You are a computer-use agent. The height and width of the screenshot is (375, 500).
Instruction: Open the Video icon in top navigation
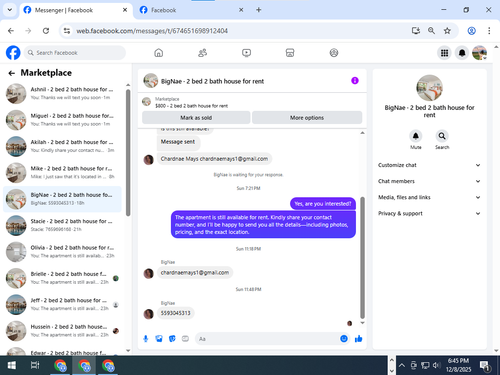(x=246, y=53)
